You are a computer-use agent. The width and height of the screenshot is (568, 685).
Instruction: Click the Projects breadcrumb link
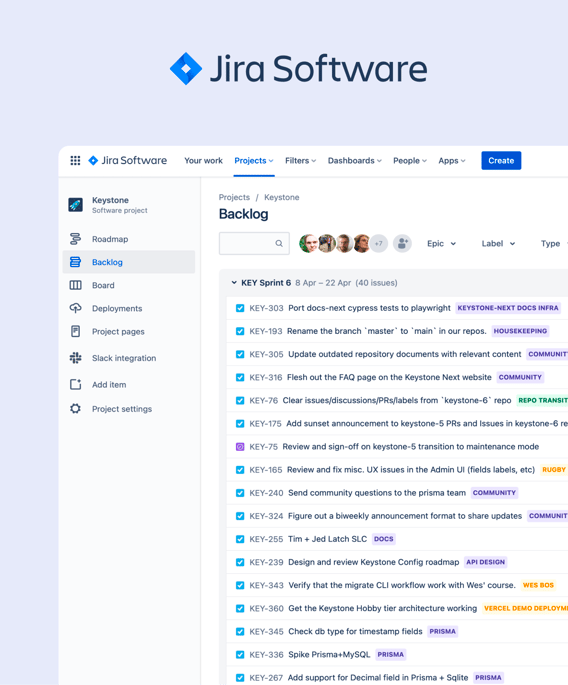pyautogui.click(x=234, y=197)
